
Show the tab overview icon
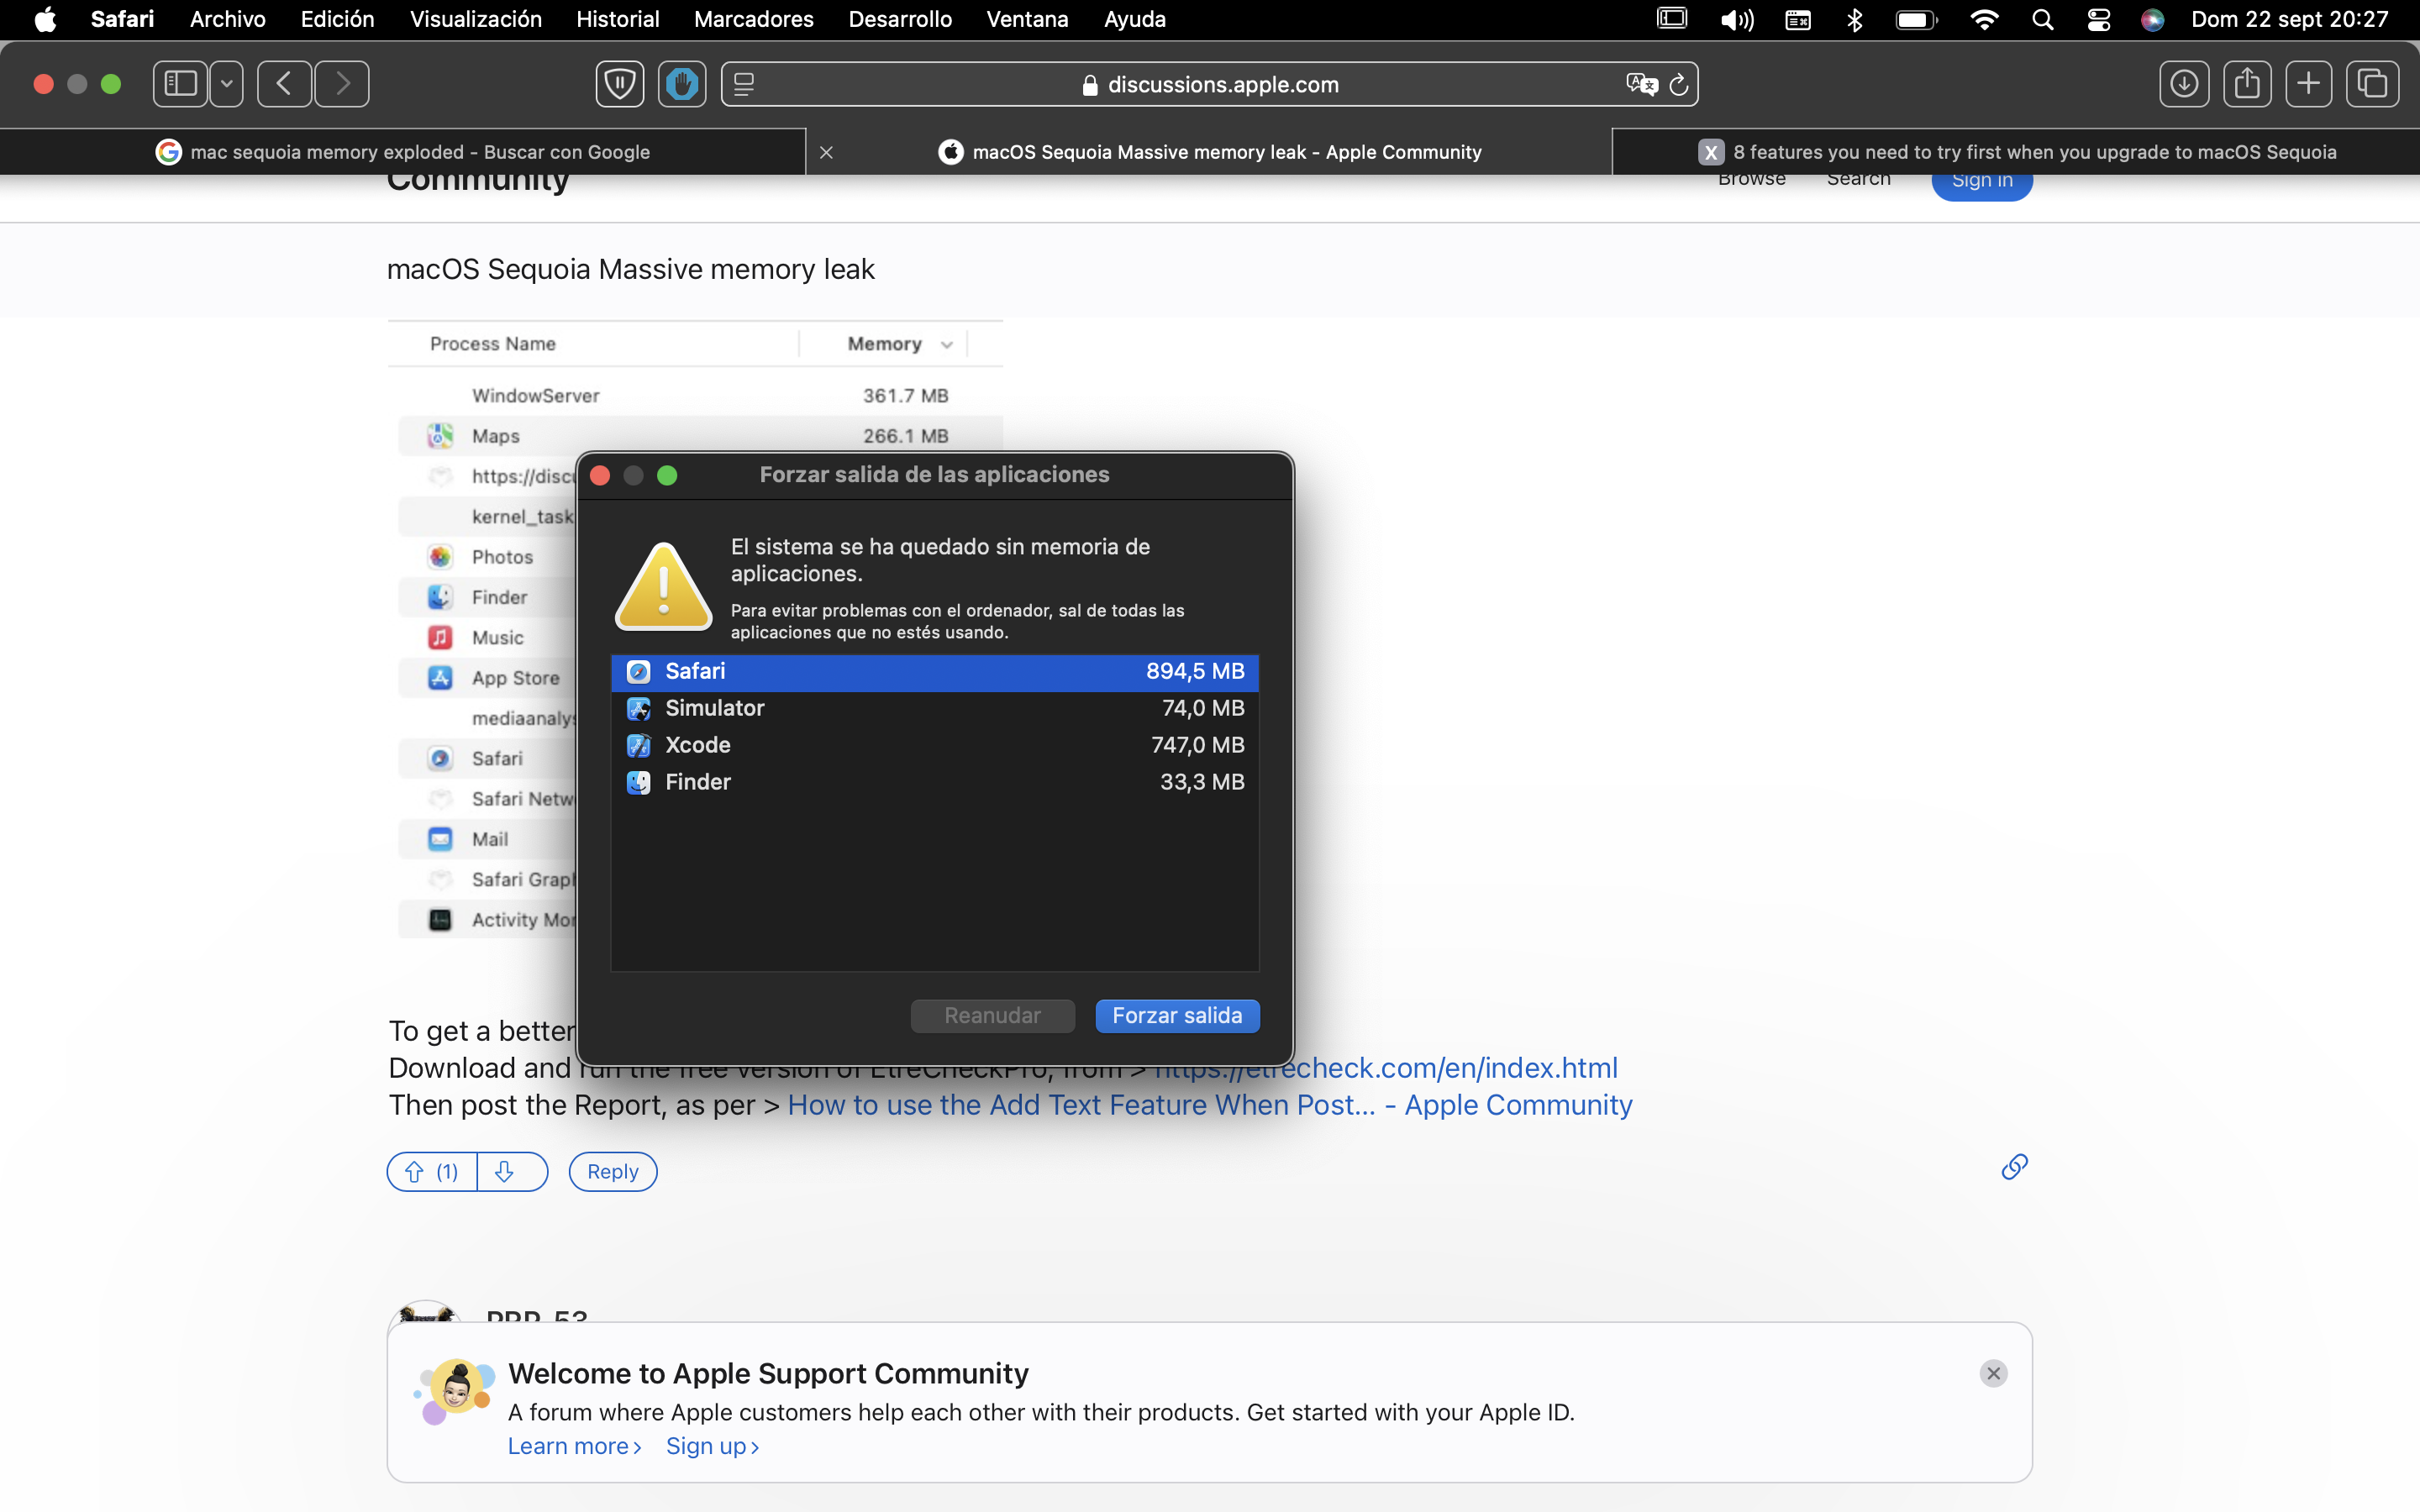[x=2372, y=84]
